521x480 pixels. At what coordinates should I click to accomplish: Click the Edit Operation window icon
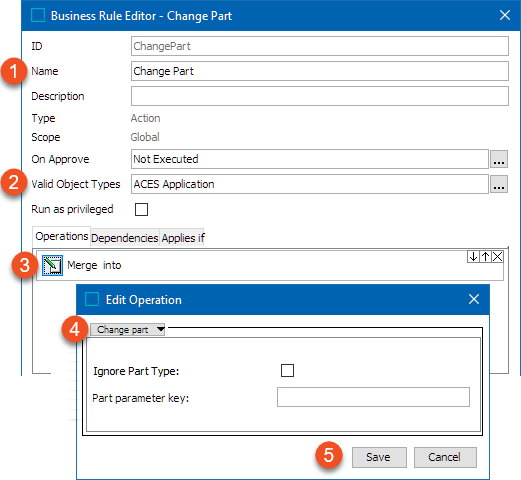point(92,299)
